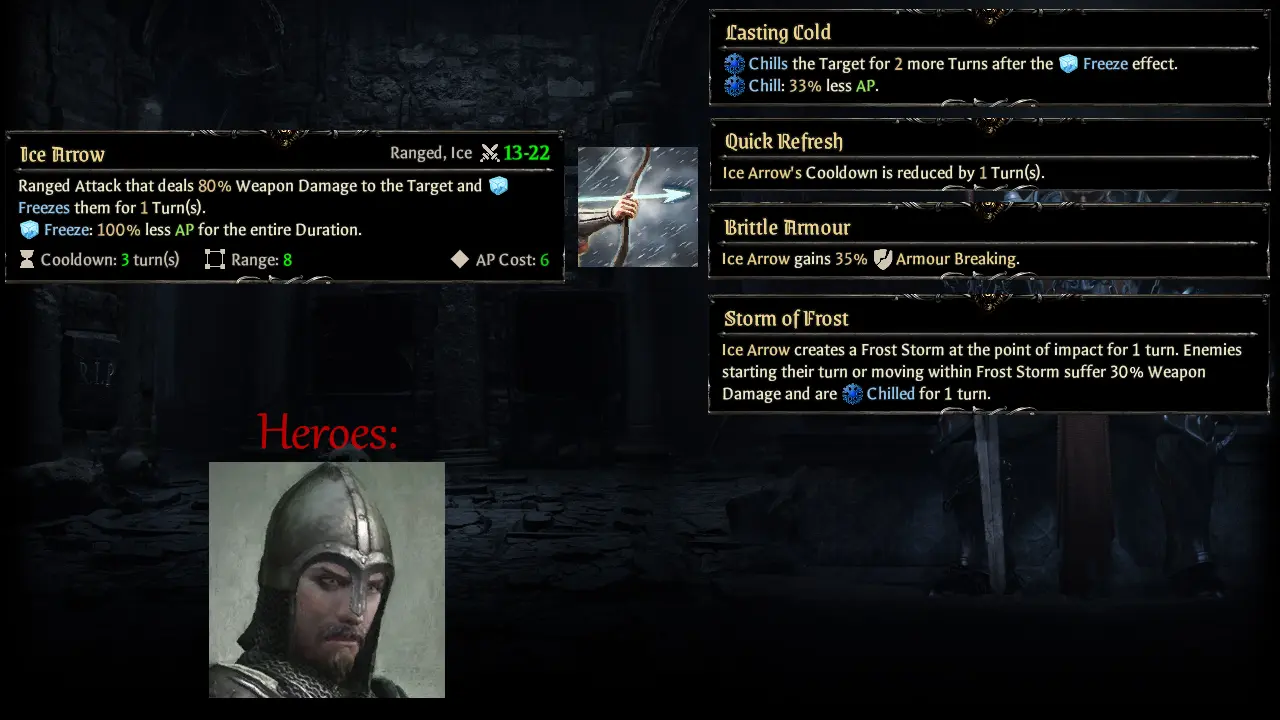Click the Ranged, Ice tag label
This screenshot has height=720, width=1280.
coord(431,153)
